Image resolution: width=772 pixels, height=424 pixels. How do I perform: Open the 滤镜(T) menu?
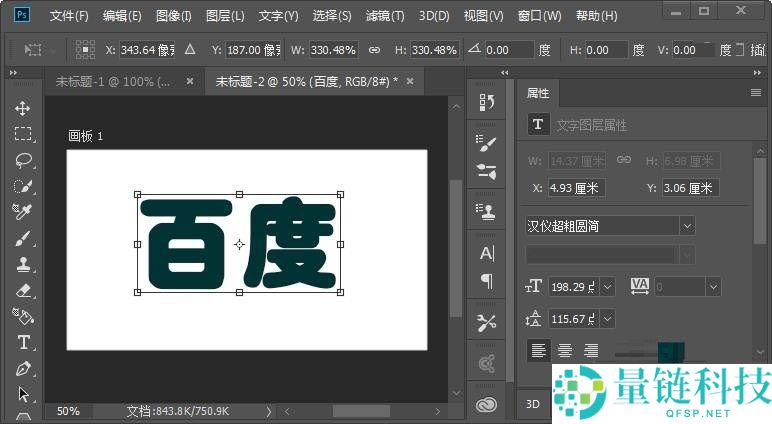(385, 16)
